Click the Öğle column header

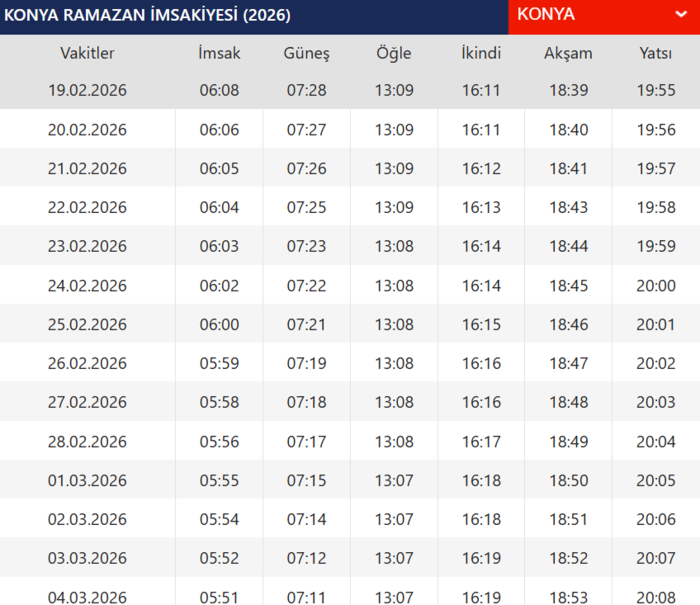coord(394,53)
